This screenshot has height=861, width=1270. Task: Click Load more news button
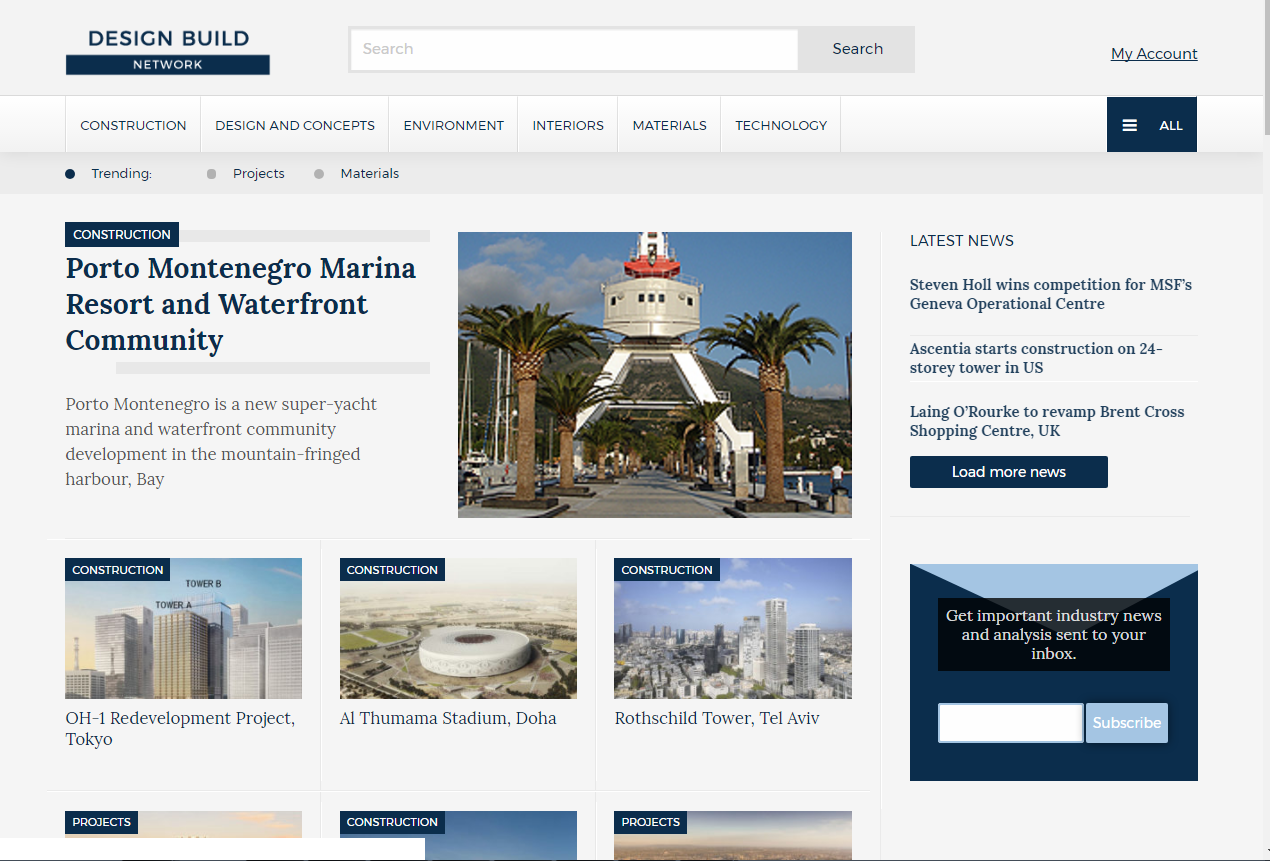[1008, 472]
